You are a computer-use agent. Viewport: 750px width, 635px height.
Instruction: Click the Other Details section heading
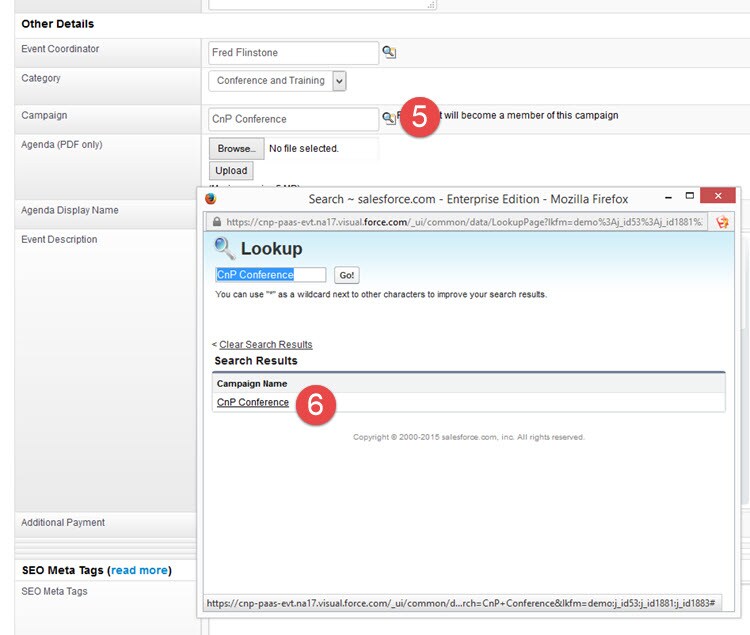(x=57, y=24)
